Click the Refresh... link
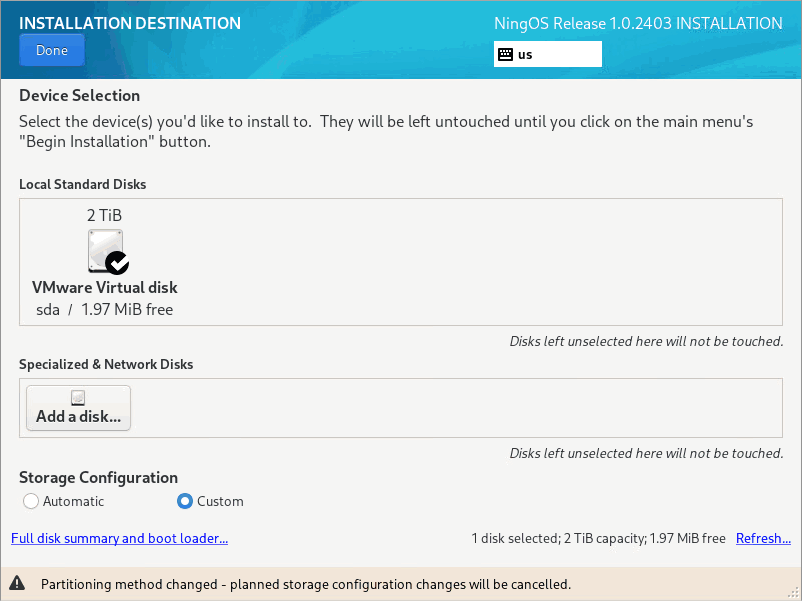Viewport: 802px width, 601px height. point(763,539)
